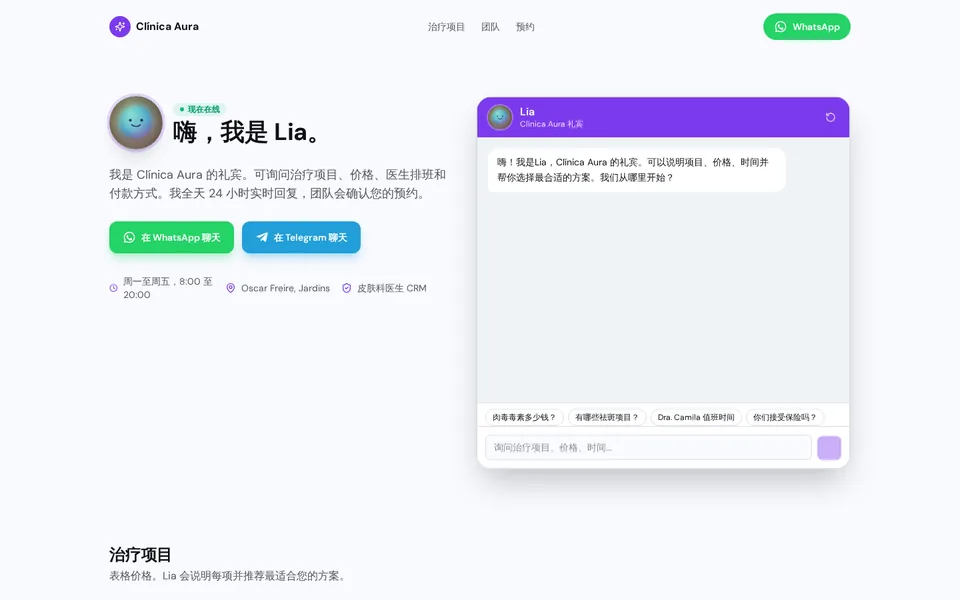Click the 现在在线 status badge

pyautogui.click(x=200, y=109)
